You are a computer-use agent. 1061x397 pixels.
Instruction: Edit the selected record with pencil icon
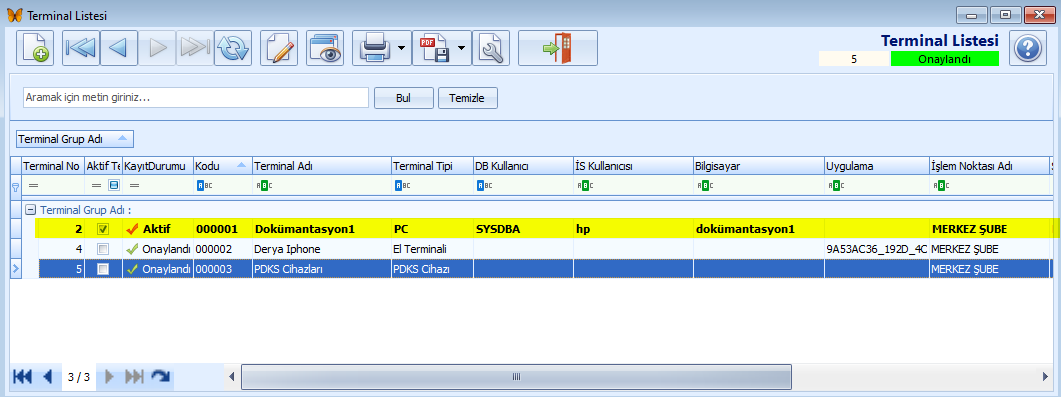pyautogui.click(x=279, y=48)
